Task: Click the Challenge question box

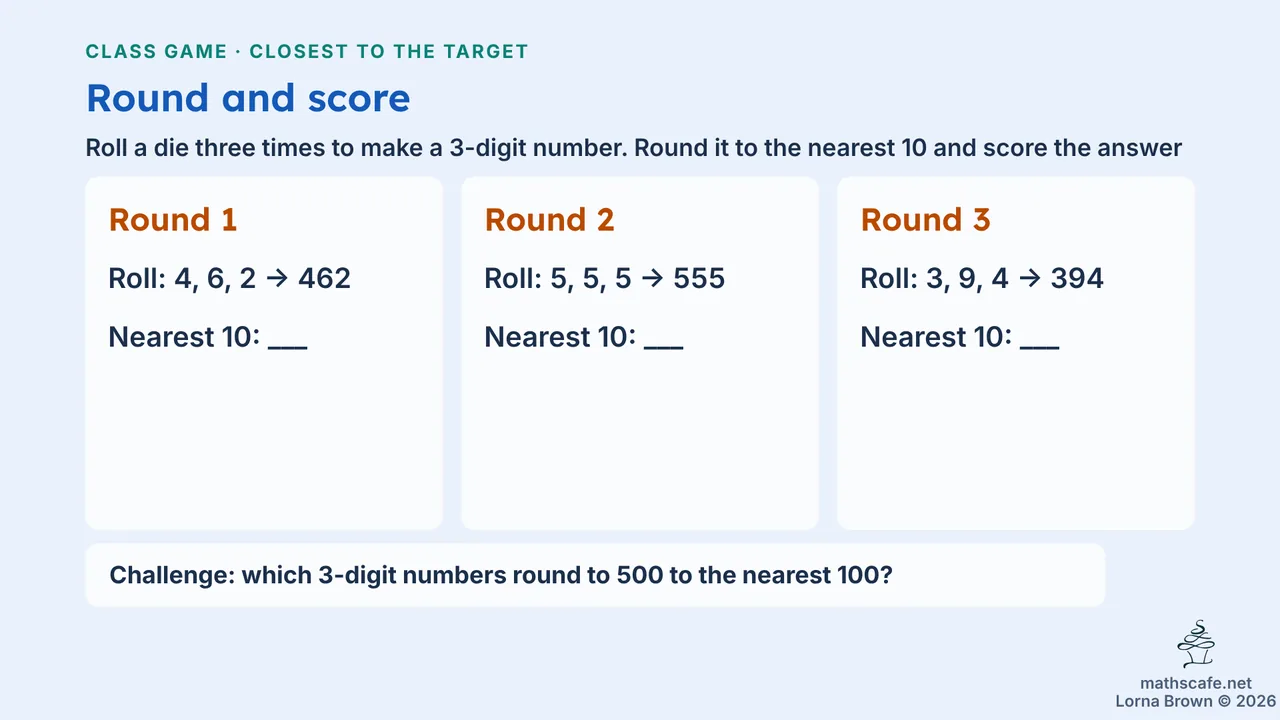Action: (596, 575)
